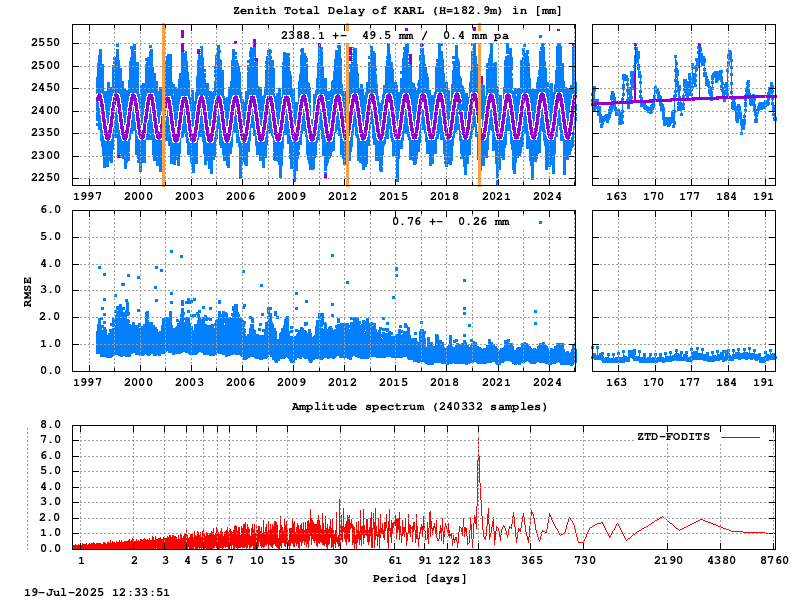
Task: Click the '191' day label under the zoomed ZTD plot
Action: pyautogui.click(x=763, y=196)
